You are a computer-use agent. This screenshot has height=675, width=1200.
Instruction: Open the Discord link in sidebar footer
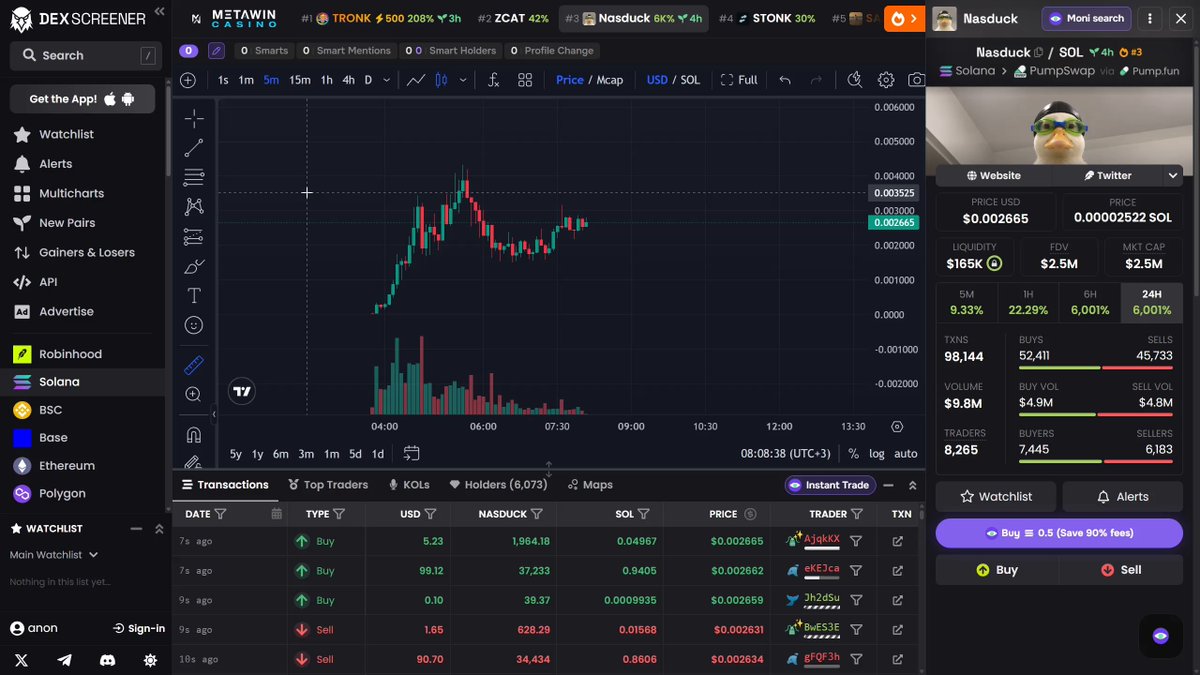click(x=107, y=660)
